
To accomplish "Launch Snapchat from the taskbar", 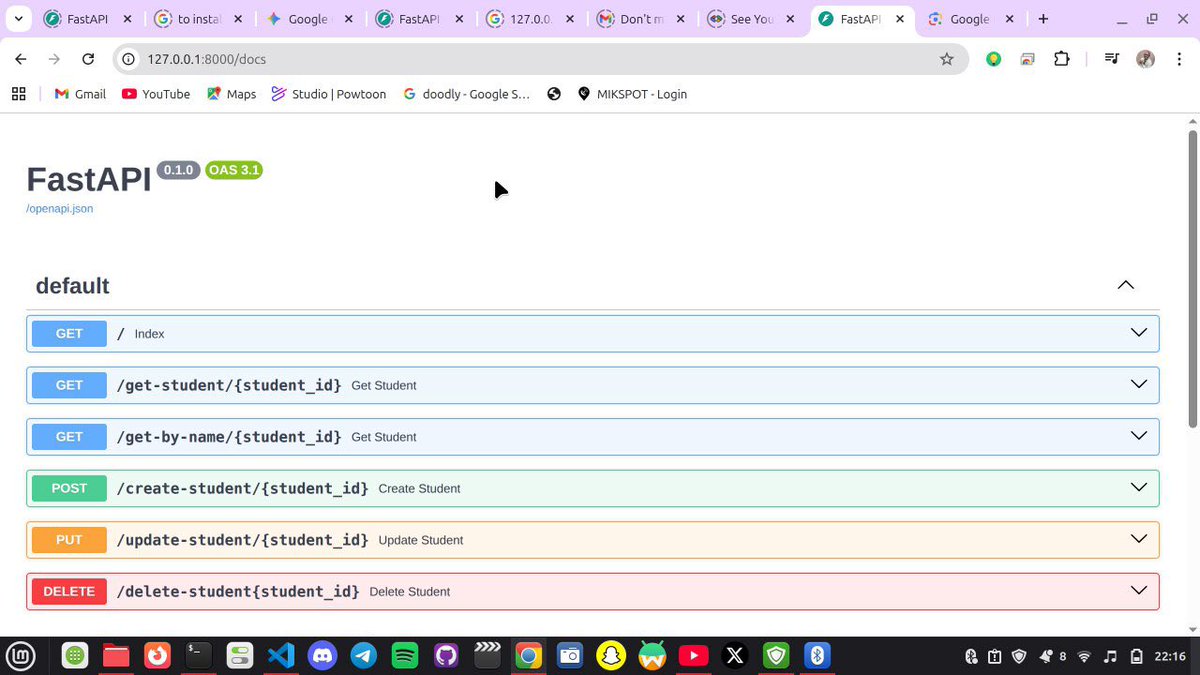I will click(610, 656).
